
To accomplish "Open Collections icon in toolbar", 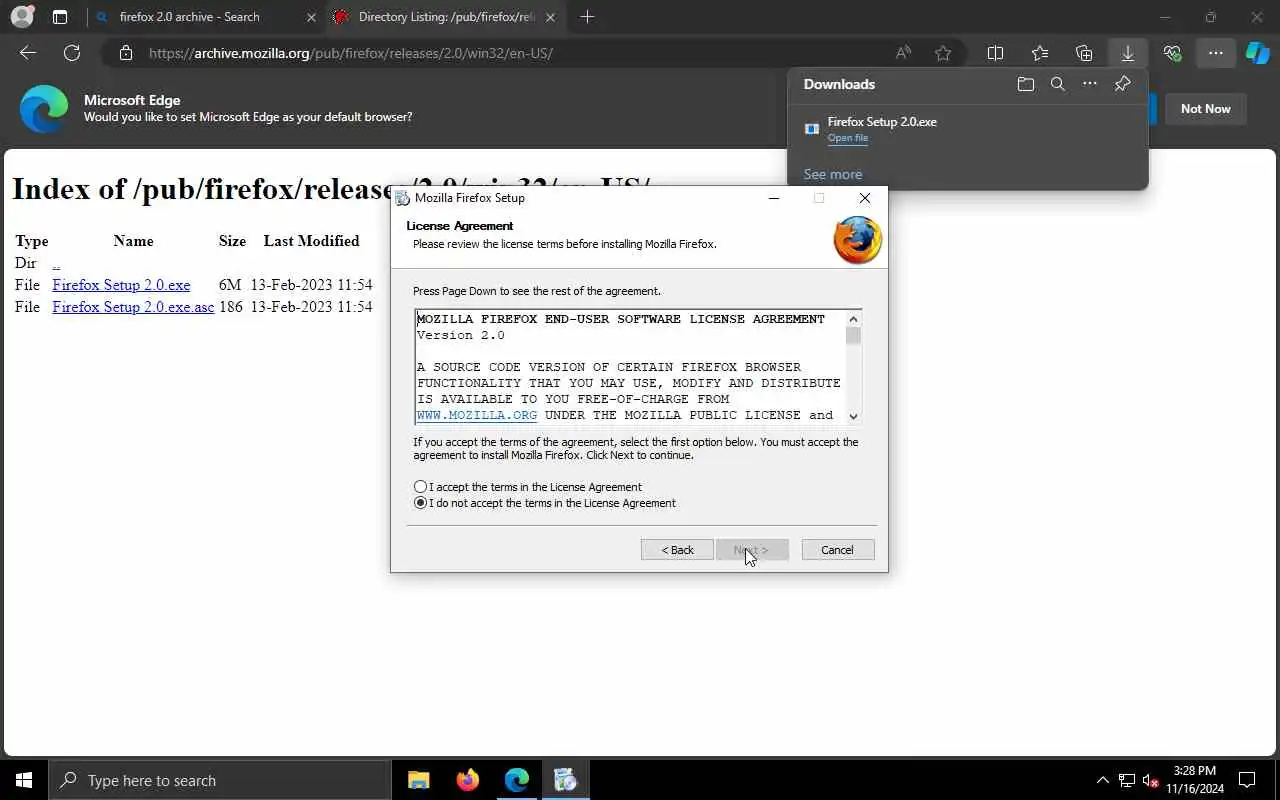I will point(1084,53).
